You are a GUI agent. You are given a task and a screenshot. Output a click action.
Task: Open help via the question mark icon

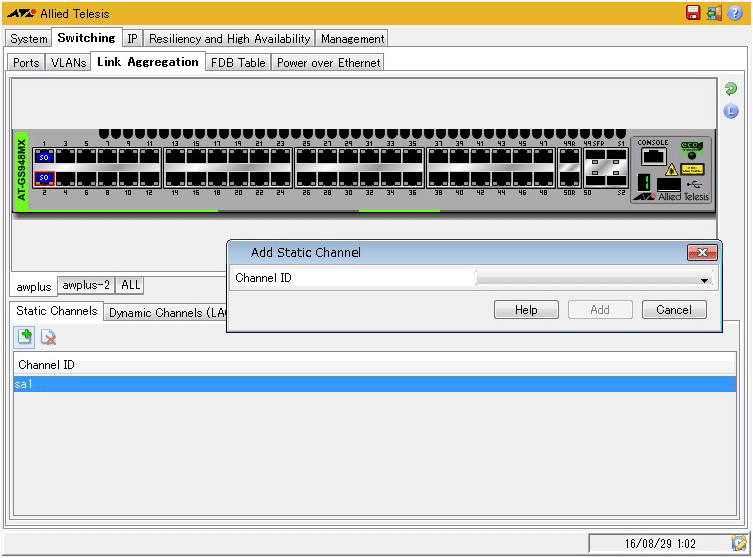click(735, 13)
